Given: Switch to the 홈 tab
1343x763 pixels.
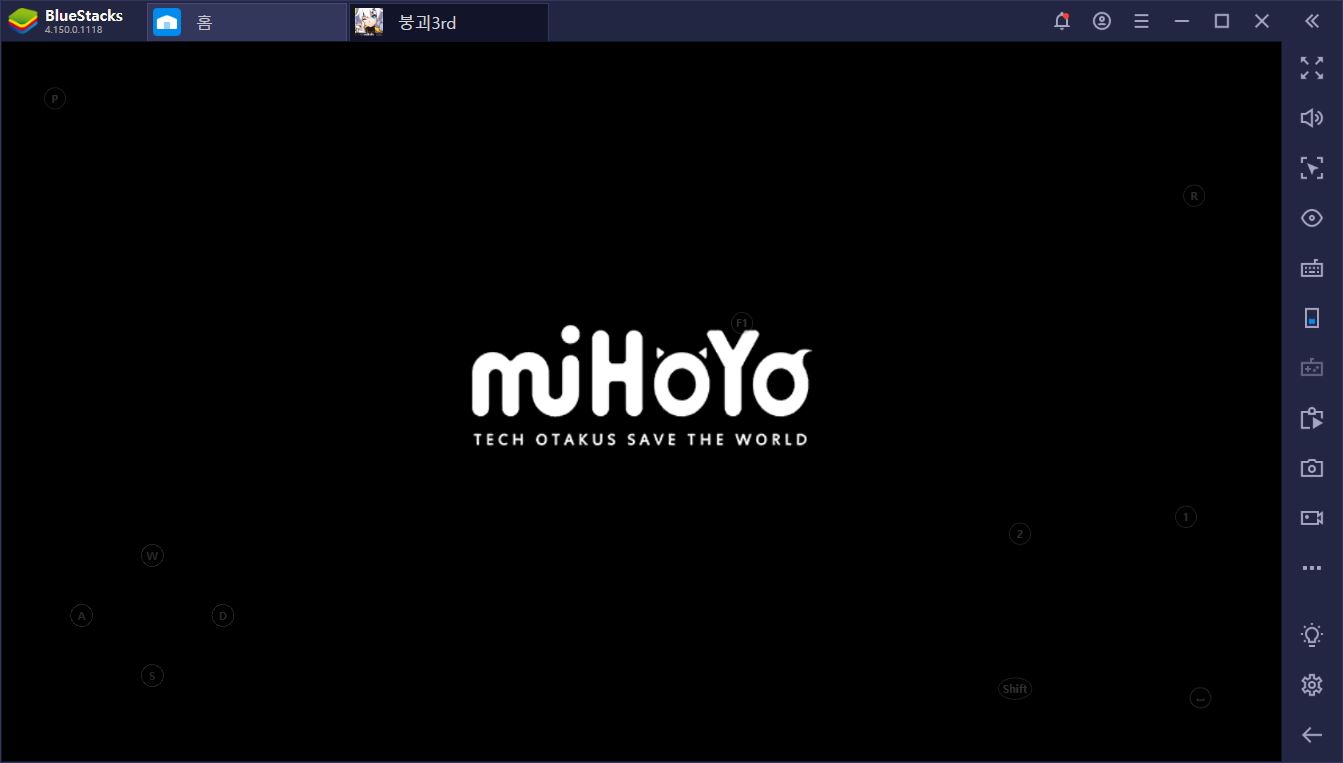Looking at the screenshot, I should point(247,22).
